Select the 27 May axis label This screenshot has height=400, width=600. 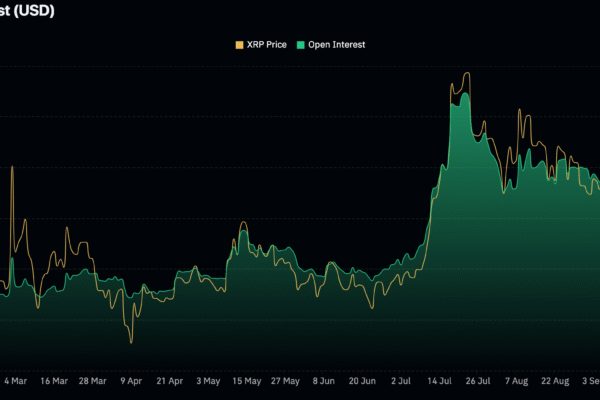[x=285, y=381]
